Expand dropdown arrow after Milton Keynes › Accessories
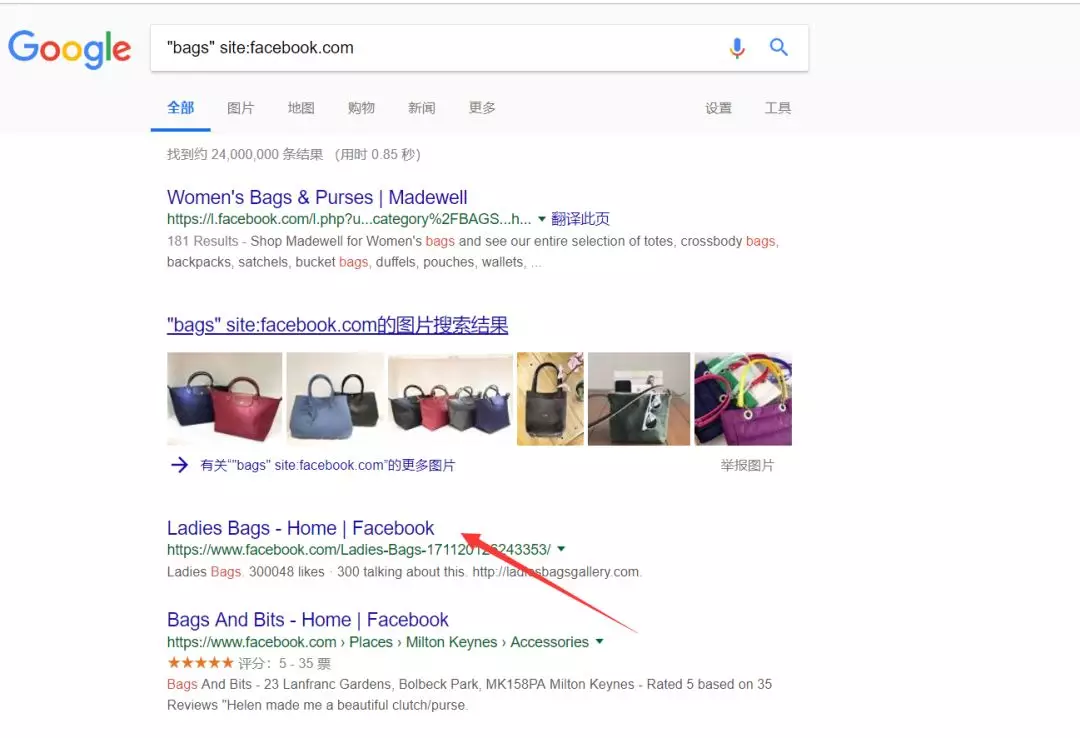The width and height of the screenshot is (1080, 738). point(599,642)
